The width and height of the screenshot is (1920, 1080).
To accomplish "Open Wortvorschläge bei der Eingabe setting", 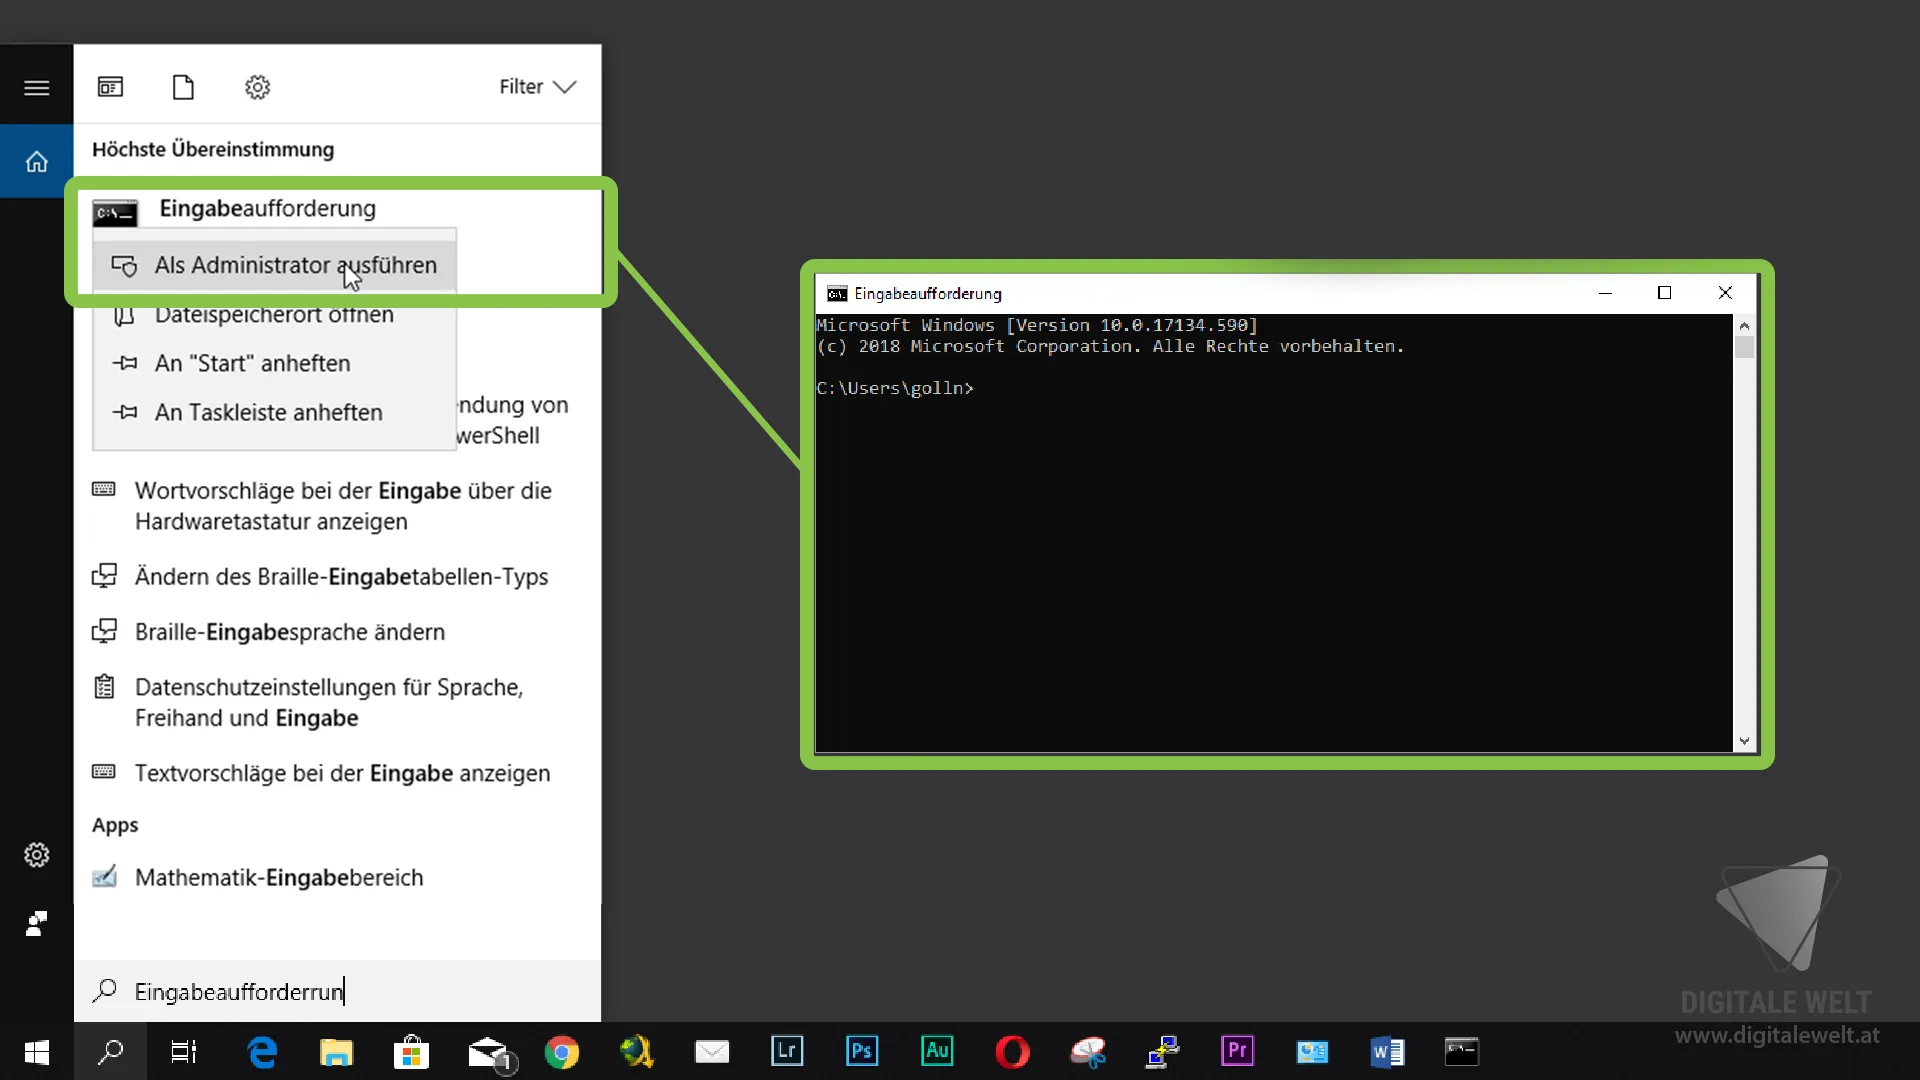I will (x=337, y=506).
